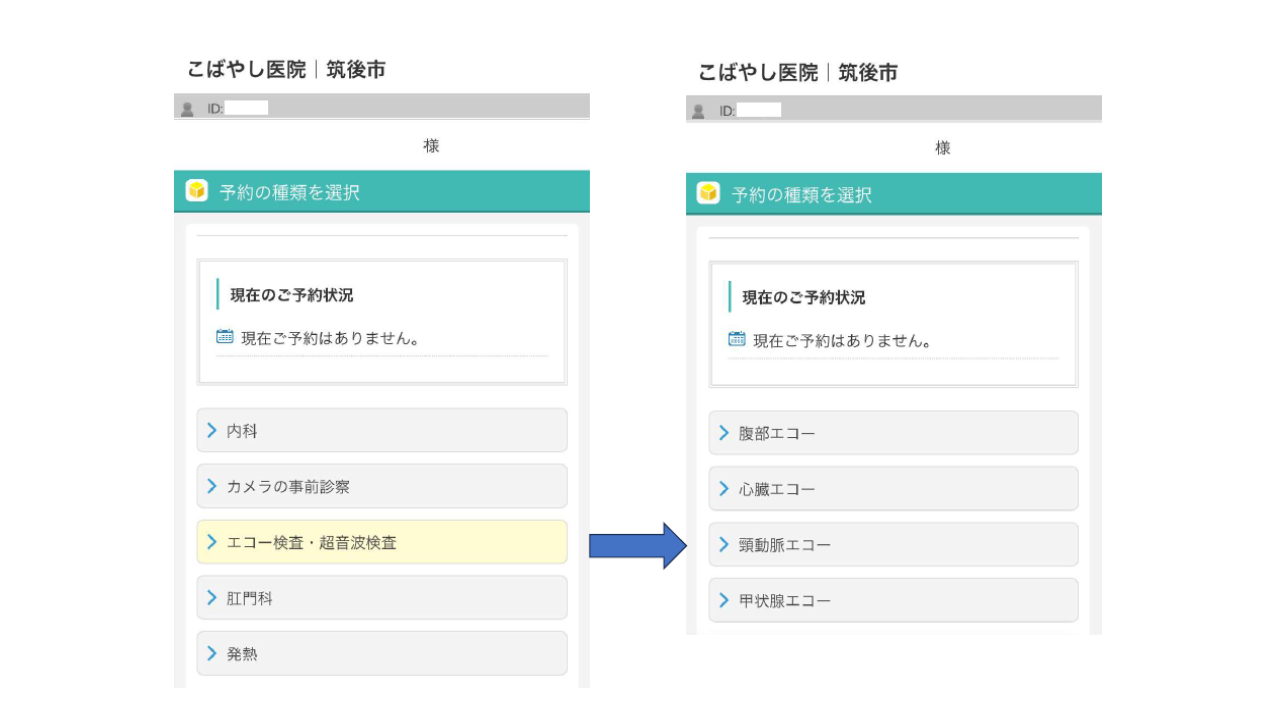Select the 心臓エコー reservation
This screenshot has height=720, width=1280.
tap(893, 489)
